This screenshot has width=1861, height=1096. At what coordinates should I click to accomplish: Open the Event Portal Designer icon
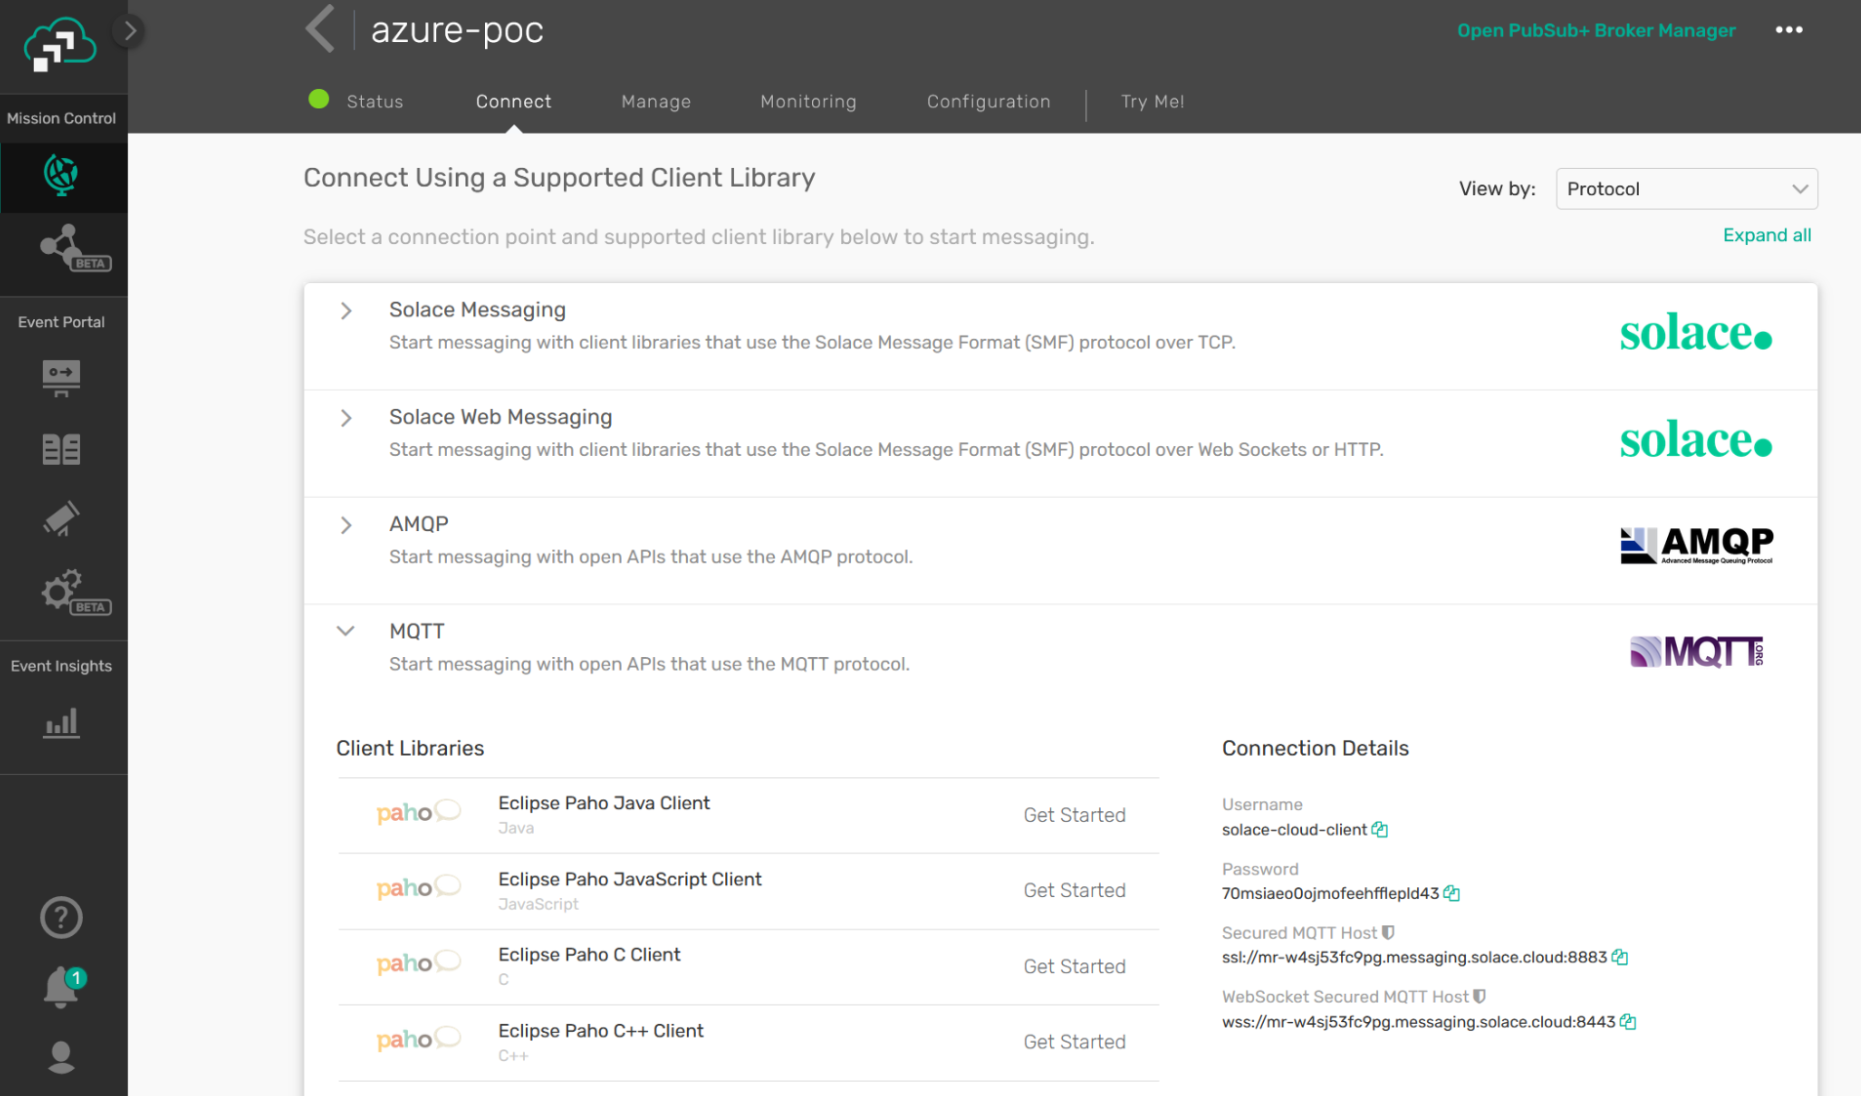[x=62, y=377]
